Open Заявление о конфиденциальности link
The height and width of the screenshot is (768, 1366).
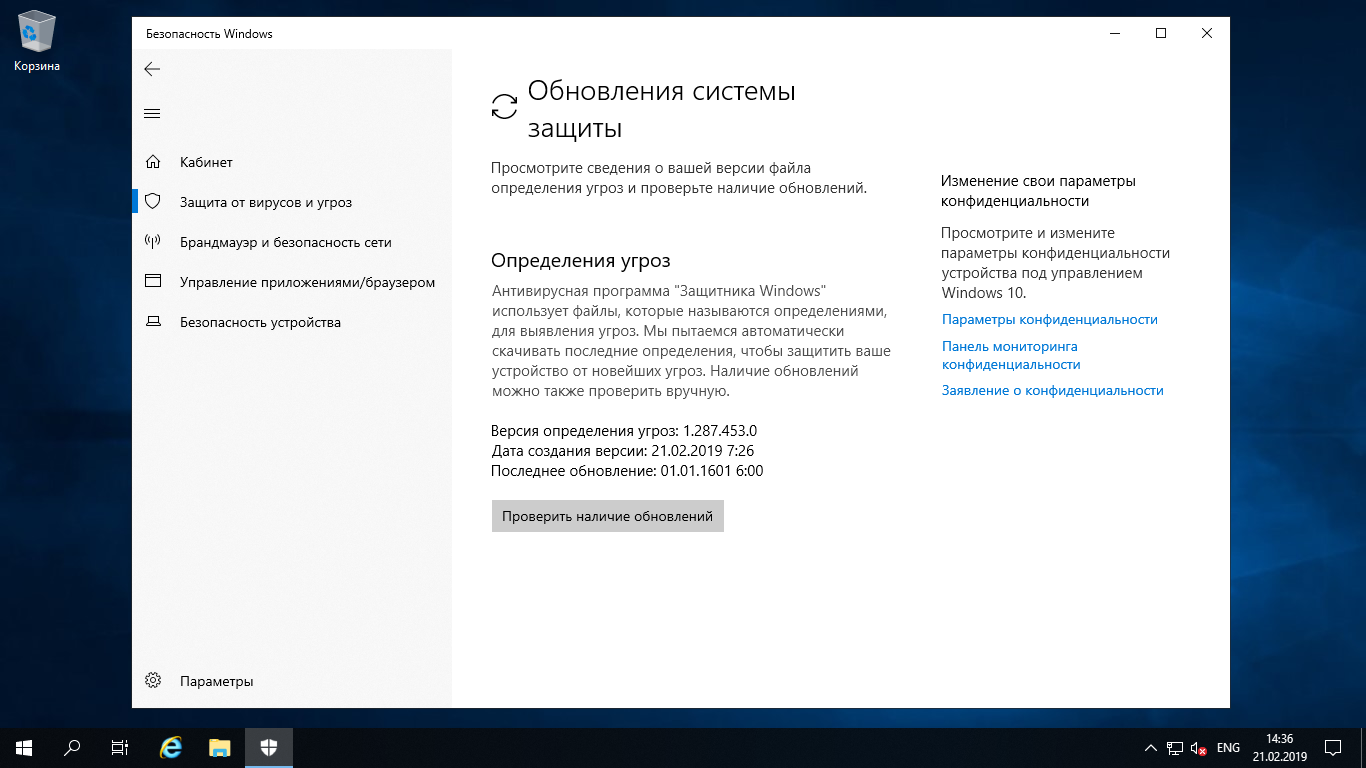point(1052,391)
